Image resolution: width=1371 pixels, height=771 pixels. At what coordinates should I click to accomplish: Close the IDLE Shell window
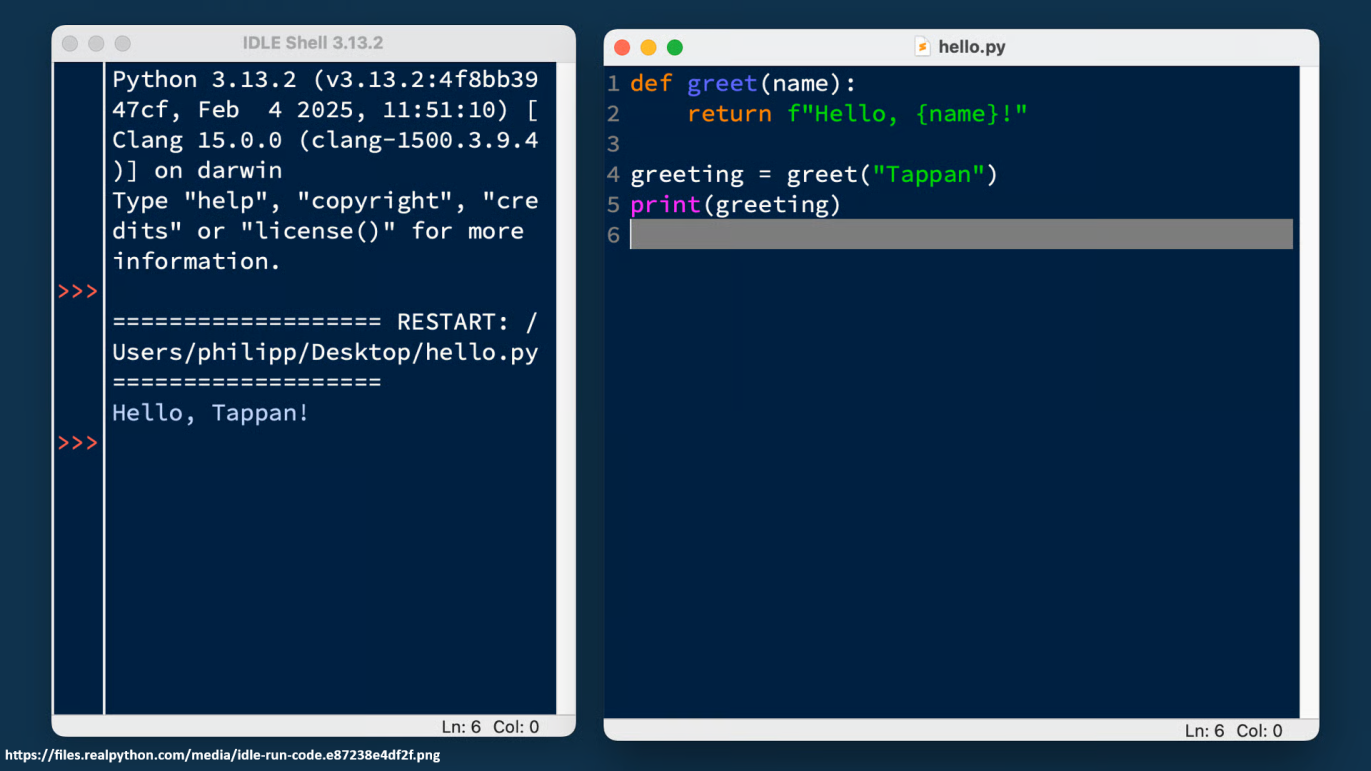pos(70,44)
